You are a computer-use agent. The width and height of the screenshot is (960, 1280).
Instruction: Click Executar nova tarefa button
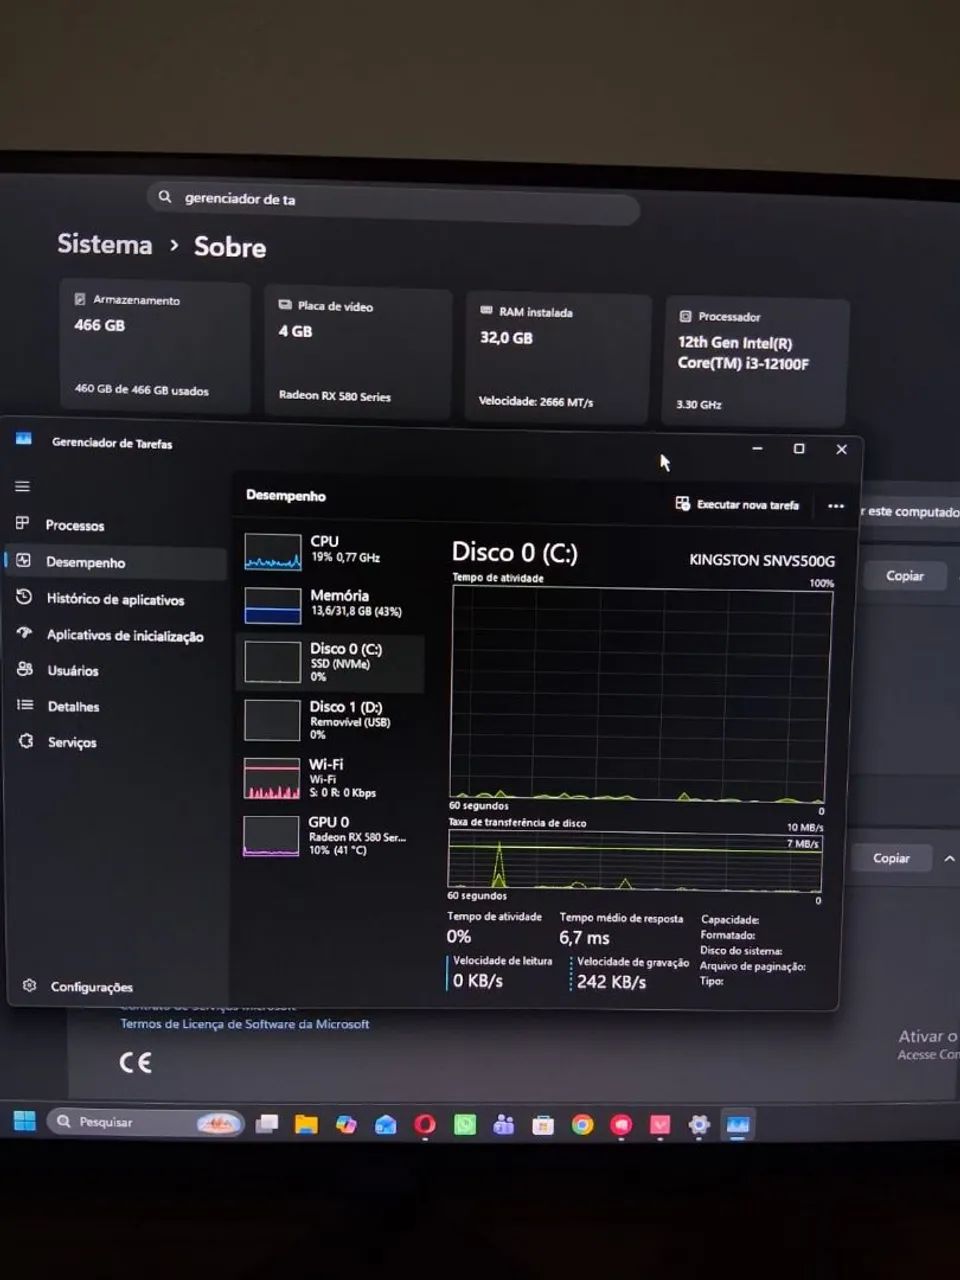tap(737, 504)
